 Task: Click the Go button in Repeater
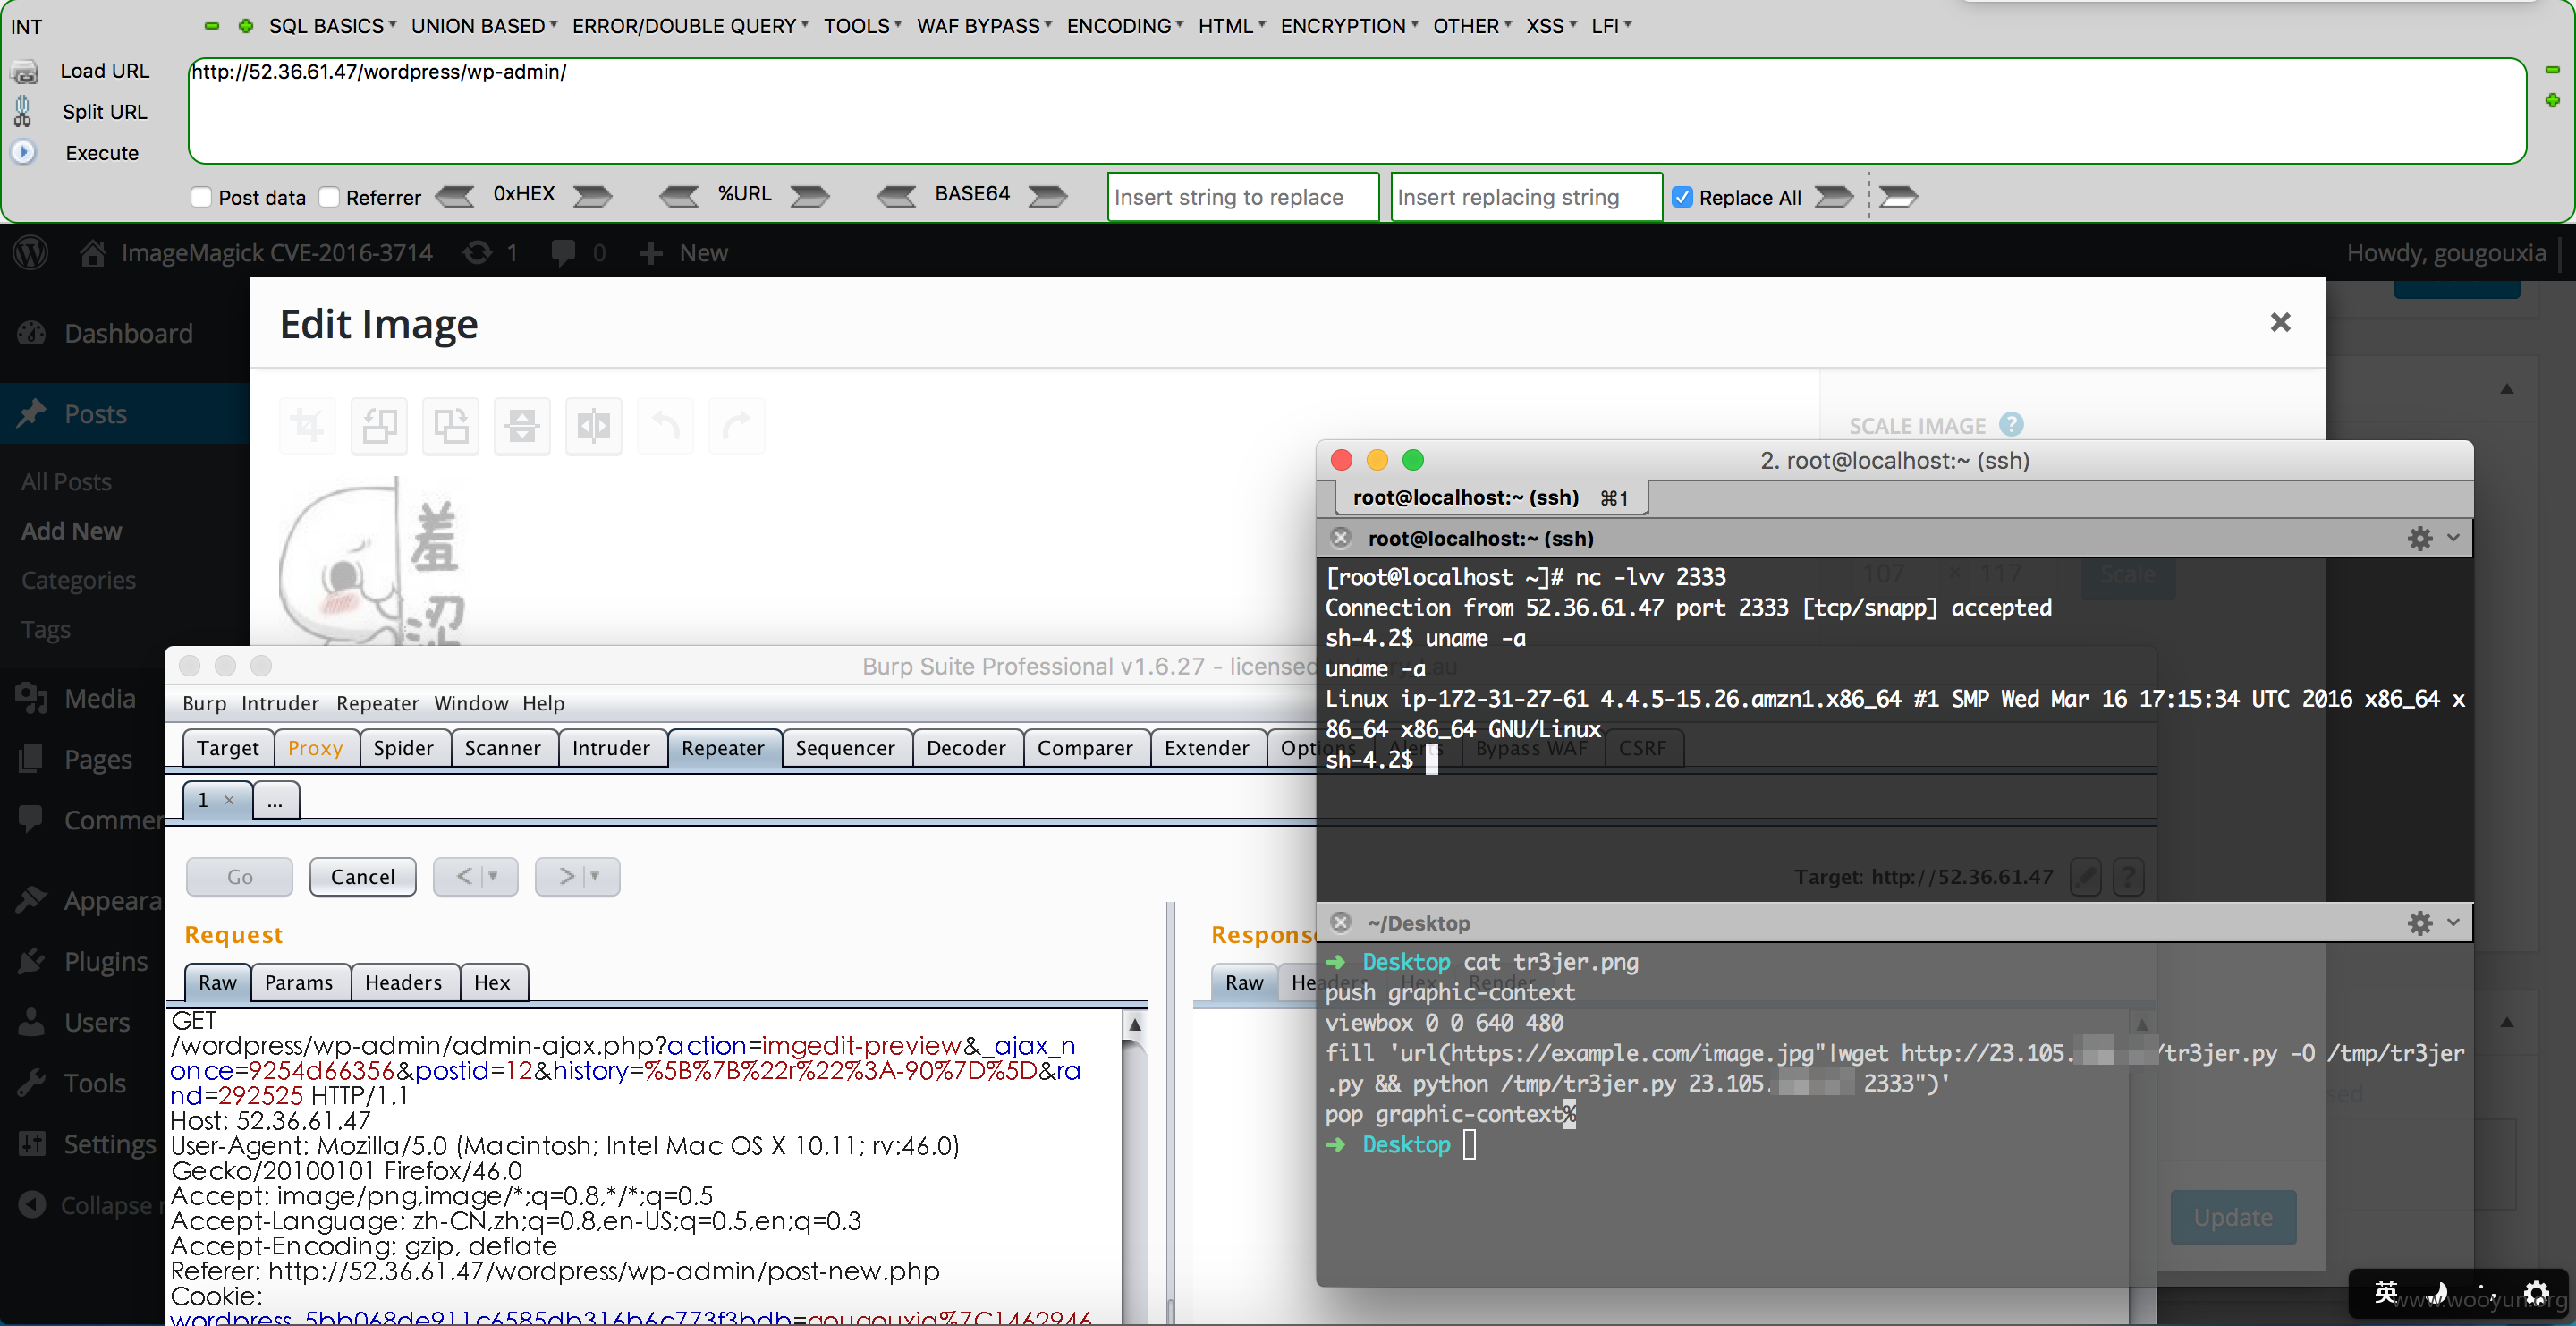(x=239, y=877)
